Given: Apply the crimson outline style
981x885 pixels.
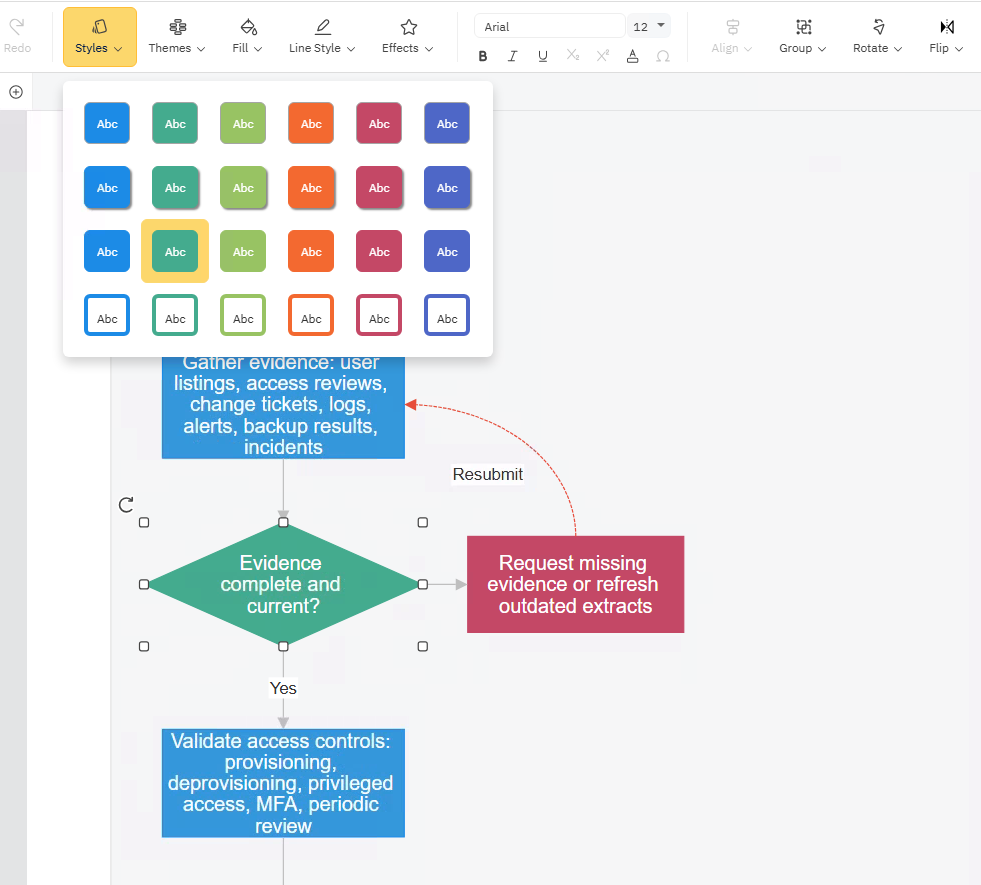Looking at the screenshot, I should (x=379, y=315).
